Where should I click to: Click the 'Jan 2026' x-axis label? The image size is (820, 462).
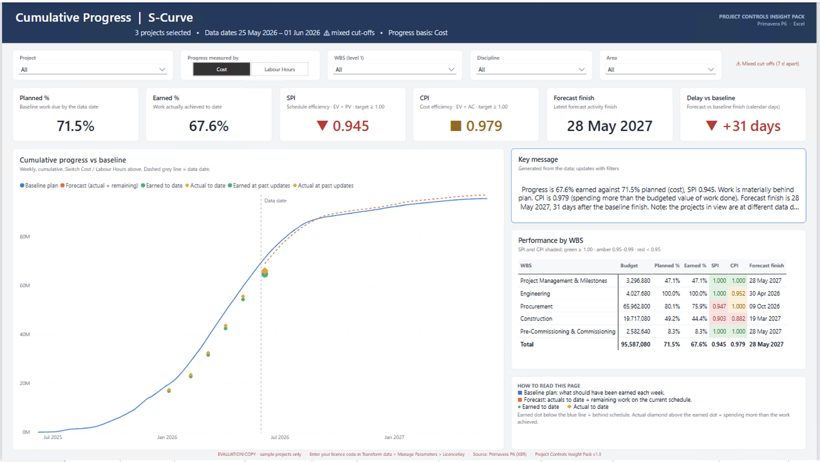click(x=167, y=437)
